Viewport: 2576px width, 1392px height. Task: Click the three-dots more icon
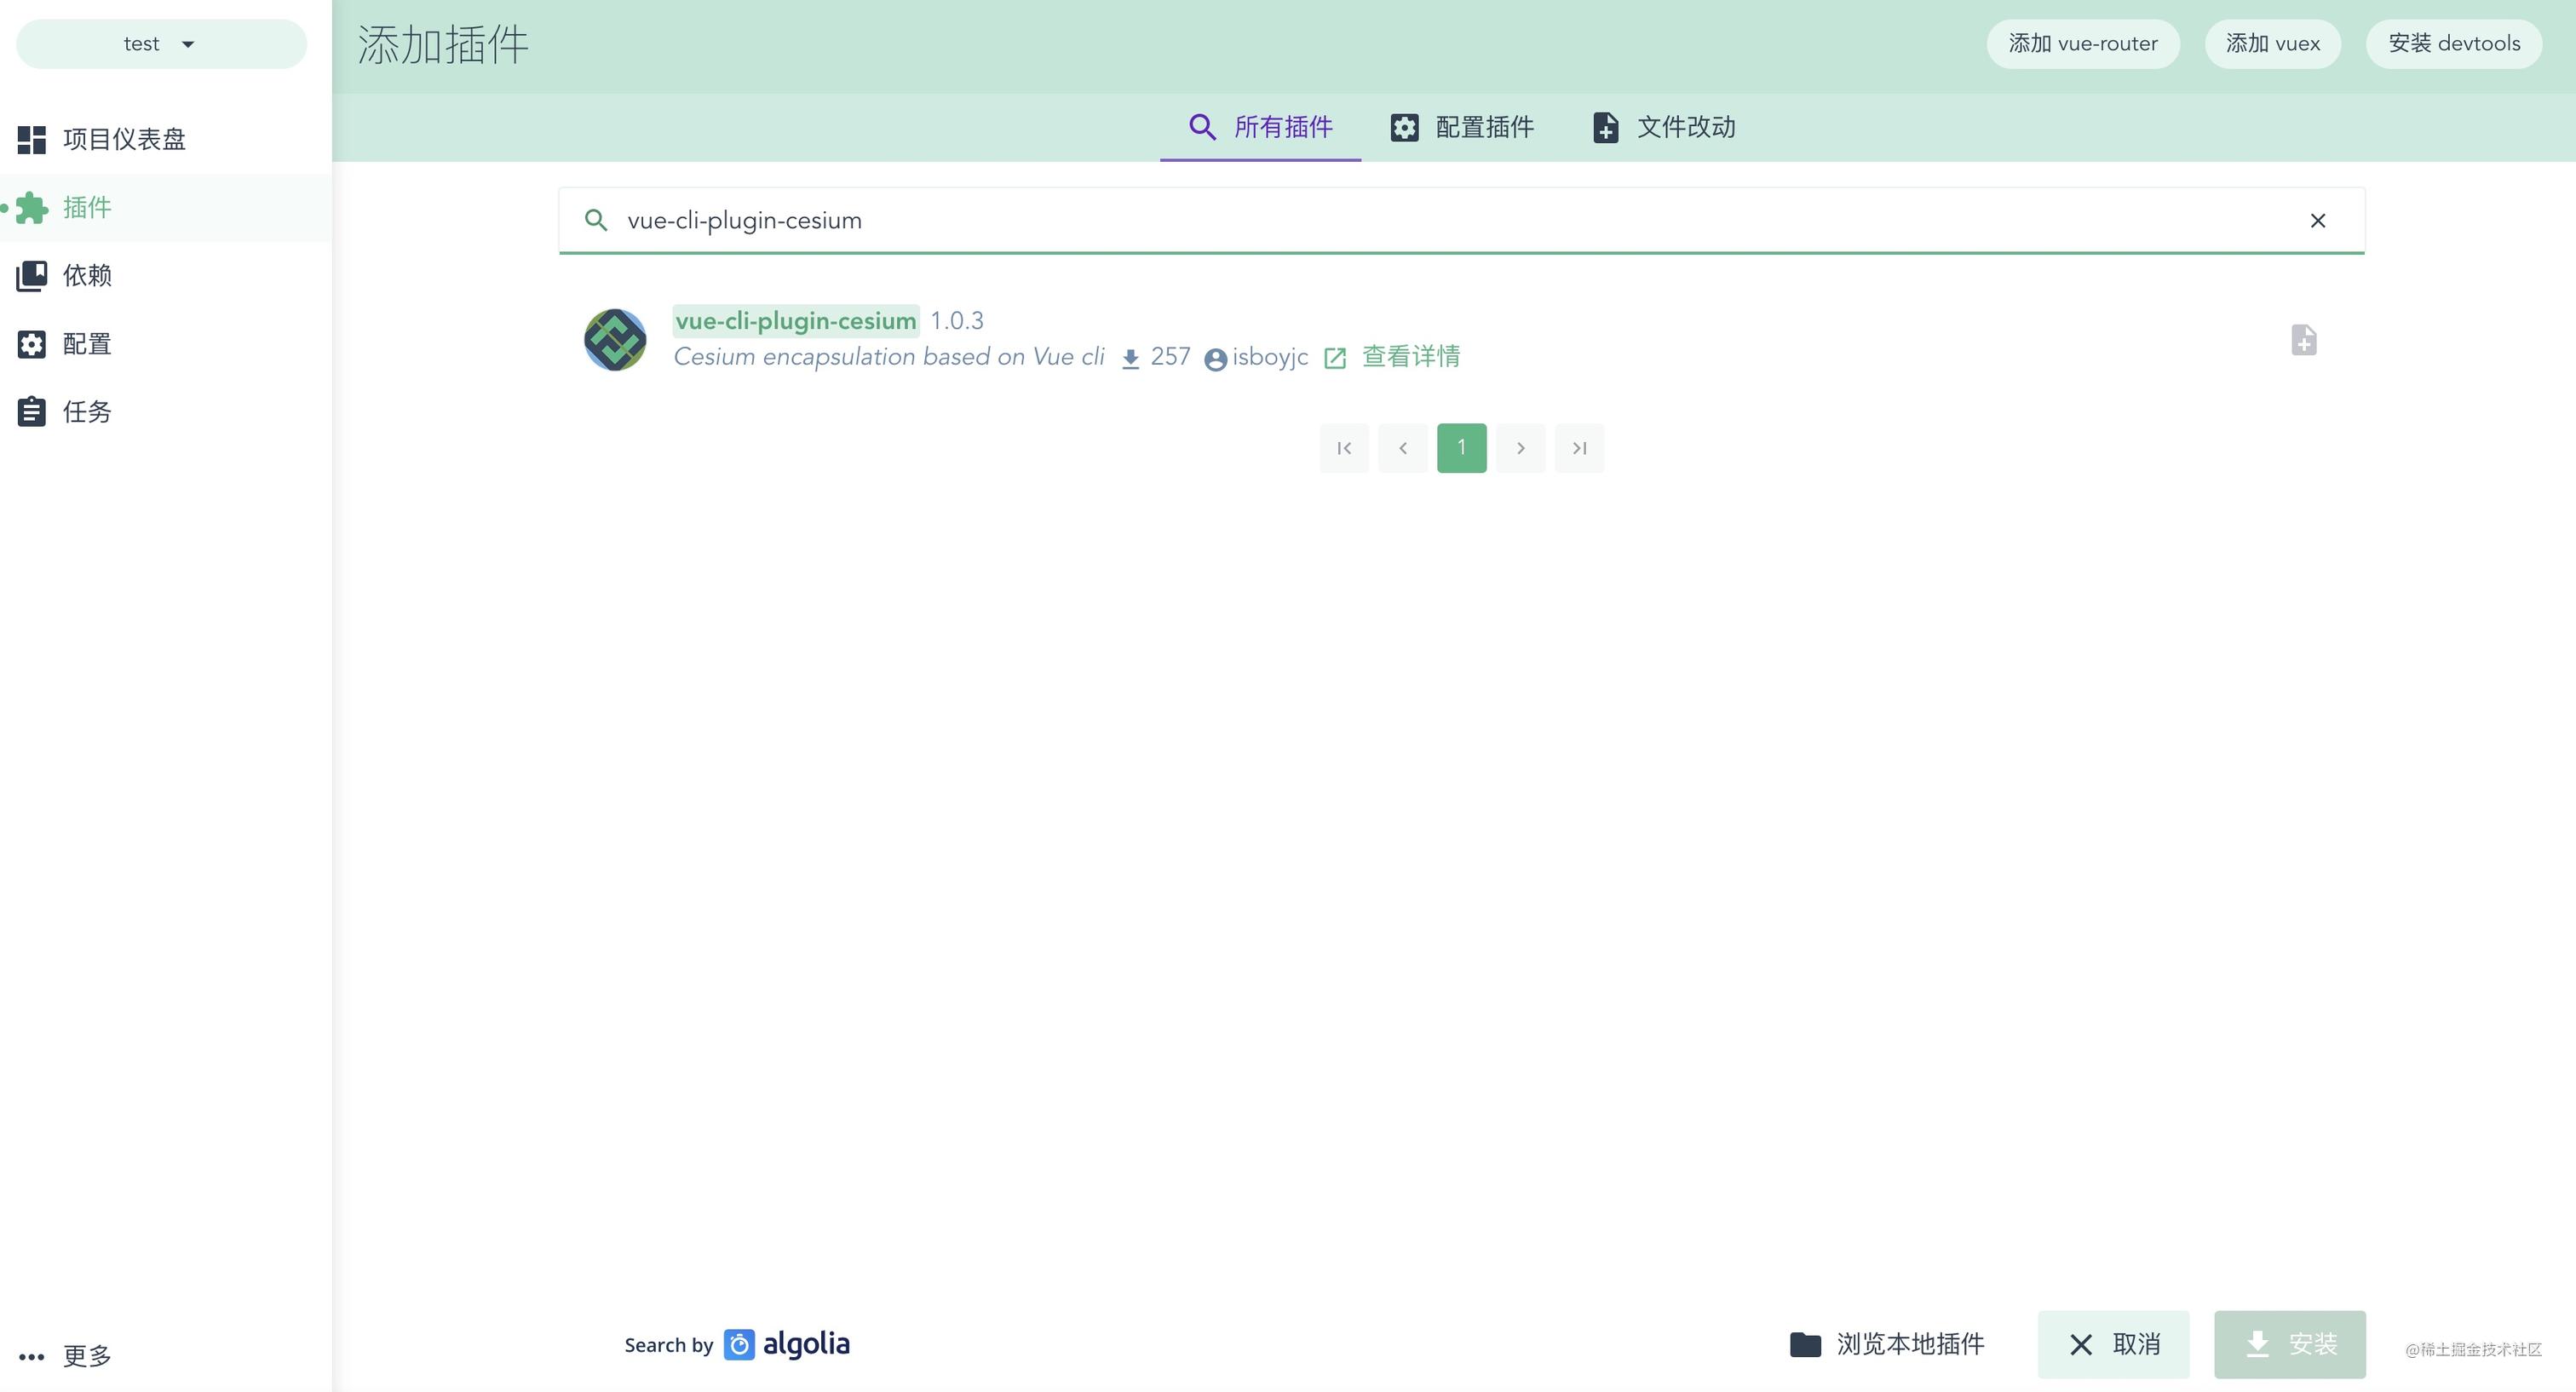click(32, 1357)
